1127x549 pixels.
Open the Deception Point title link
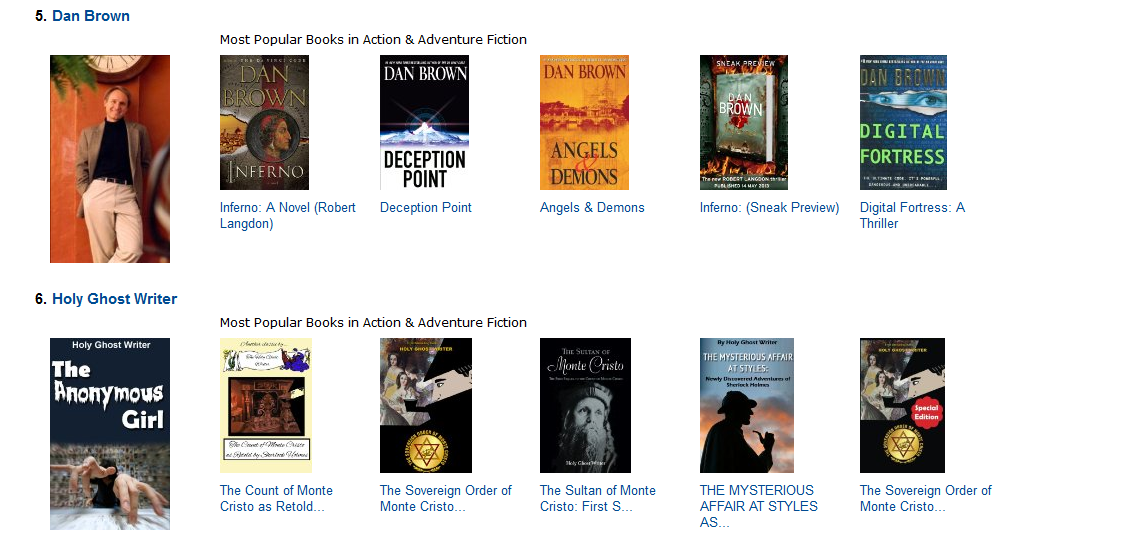(426, 208)
